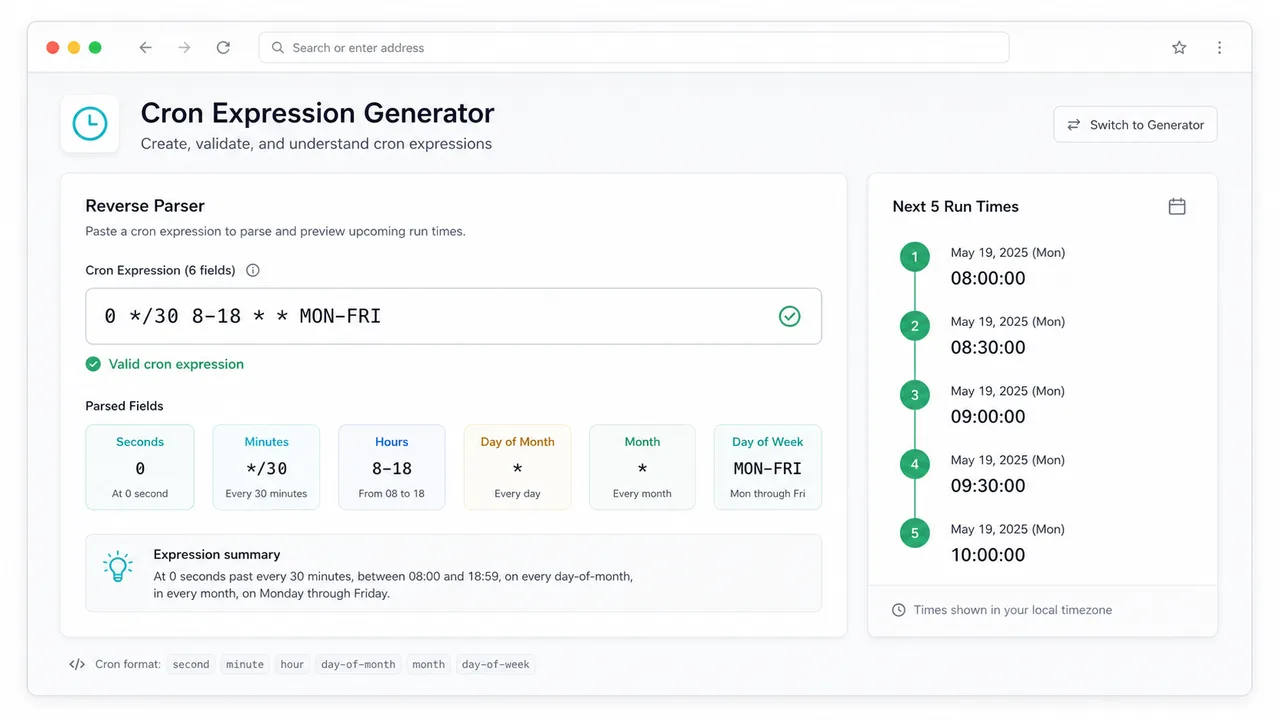Click the 09:00:00 run time
Screen dimensions: 1280x720
tap(988, 416)
